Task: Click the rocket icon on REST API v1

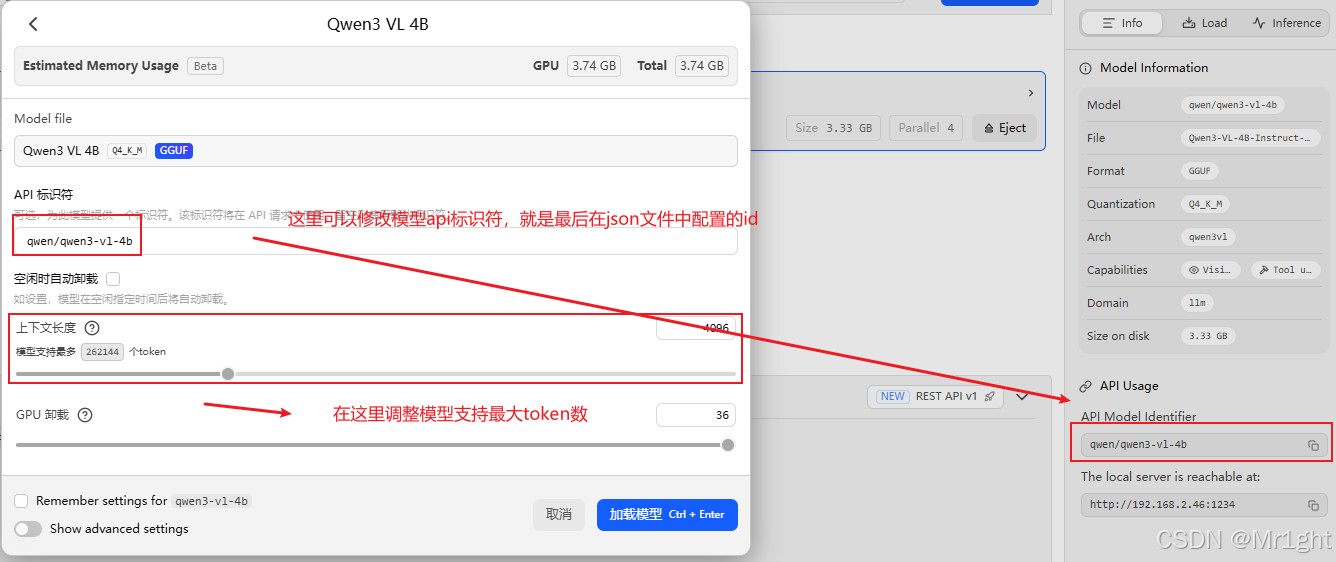Action: coord(989,396)
